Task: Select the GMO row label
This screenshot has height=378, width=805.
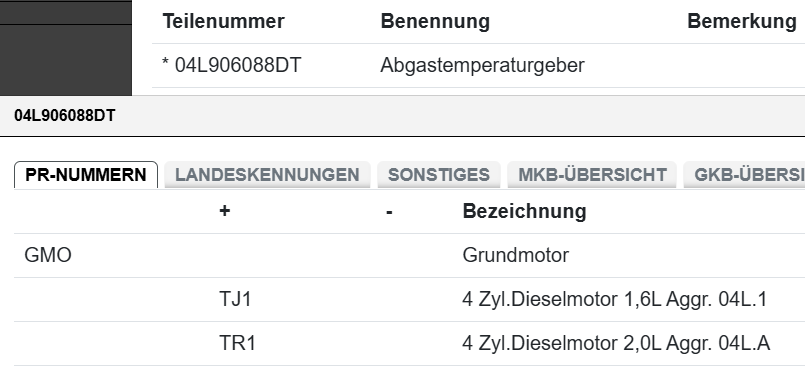Action: pos(48,255)
